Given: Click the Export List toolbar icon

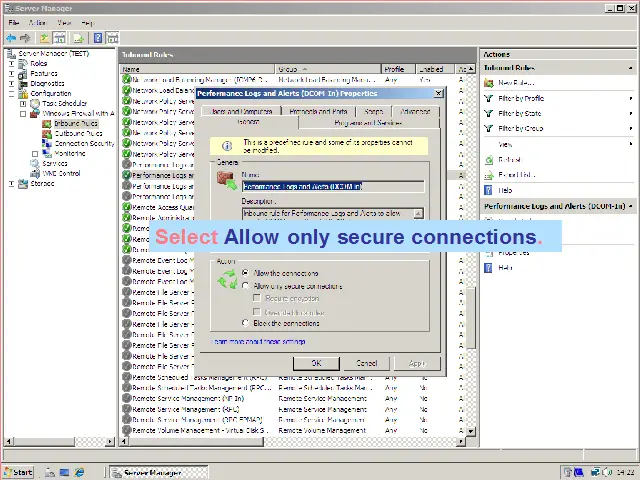Looking at the screenshot, I should (x=78, y=38).
